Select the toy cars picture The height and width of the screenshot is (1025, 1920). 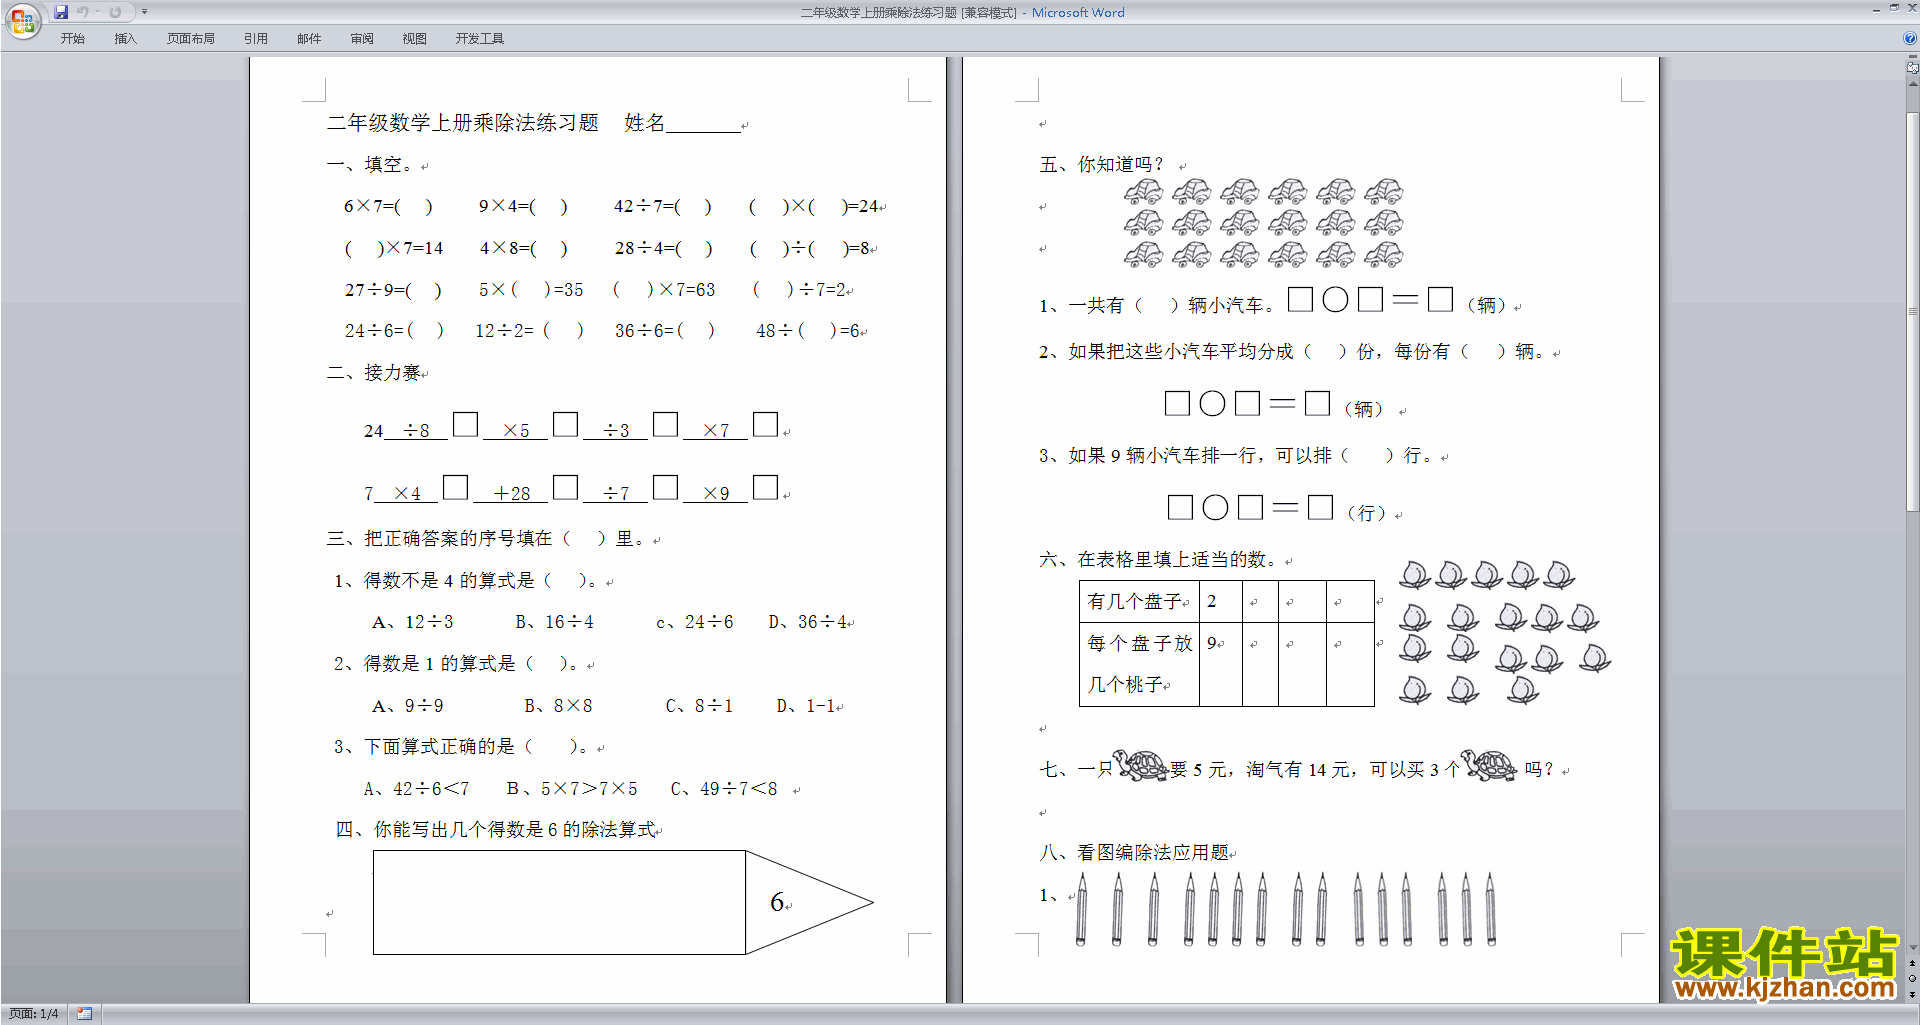tap(1263, 223)
